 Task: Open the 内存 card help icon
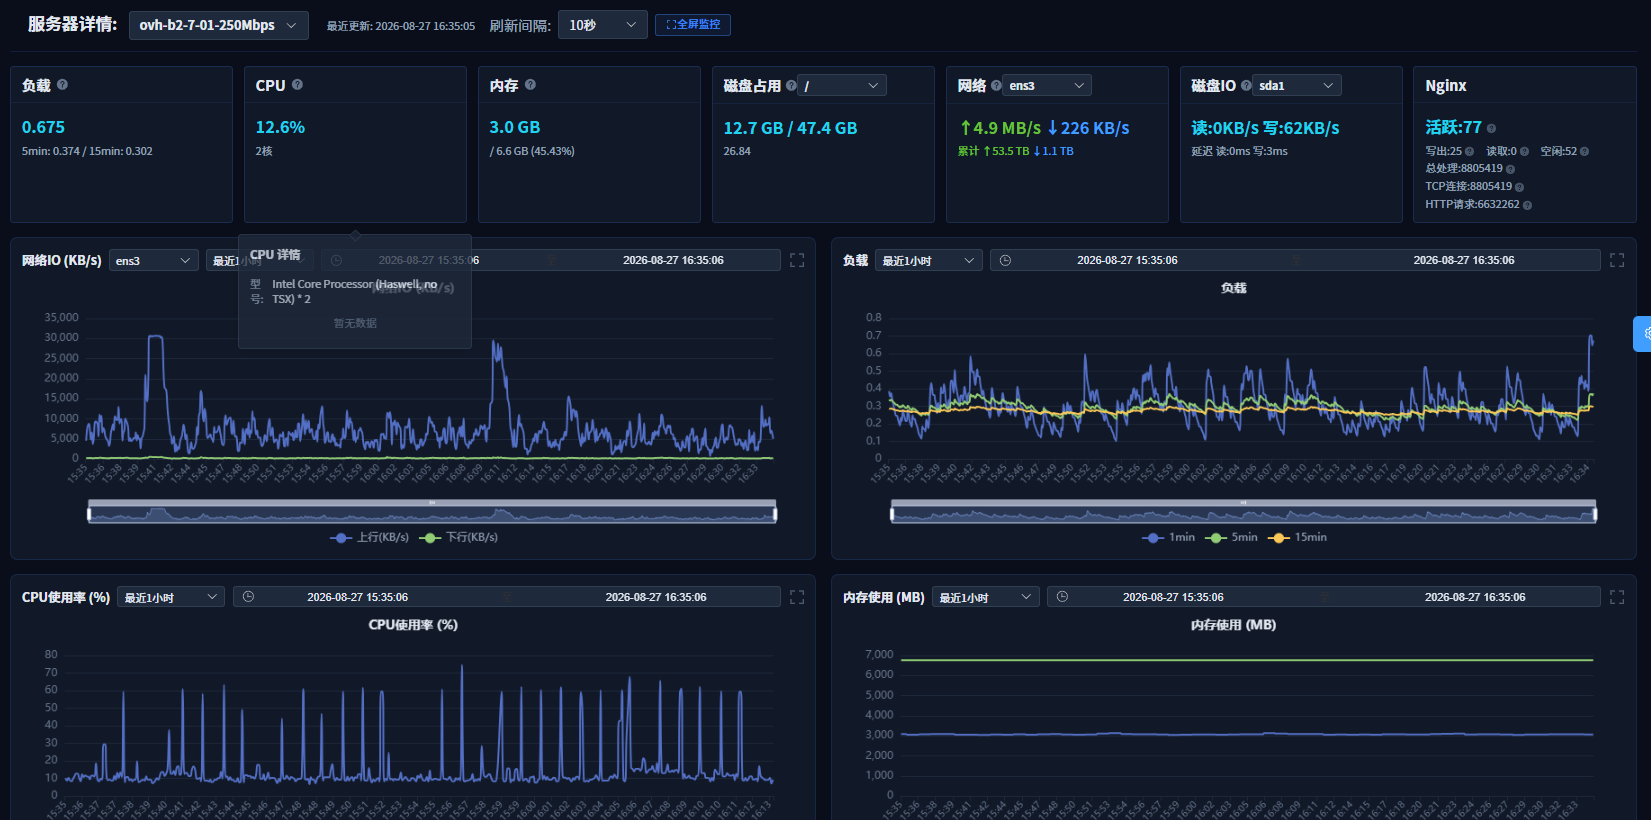(x=530, y=85)
